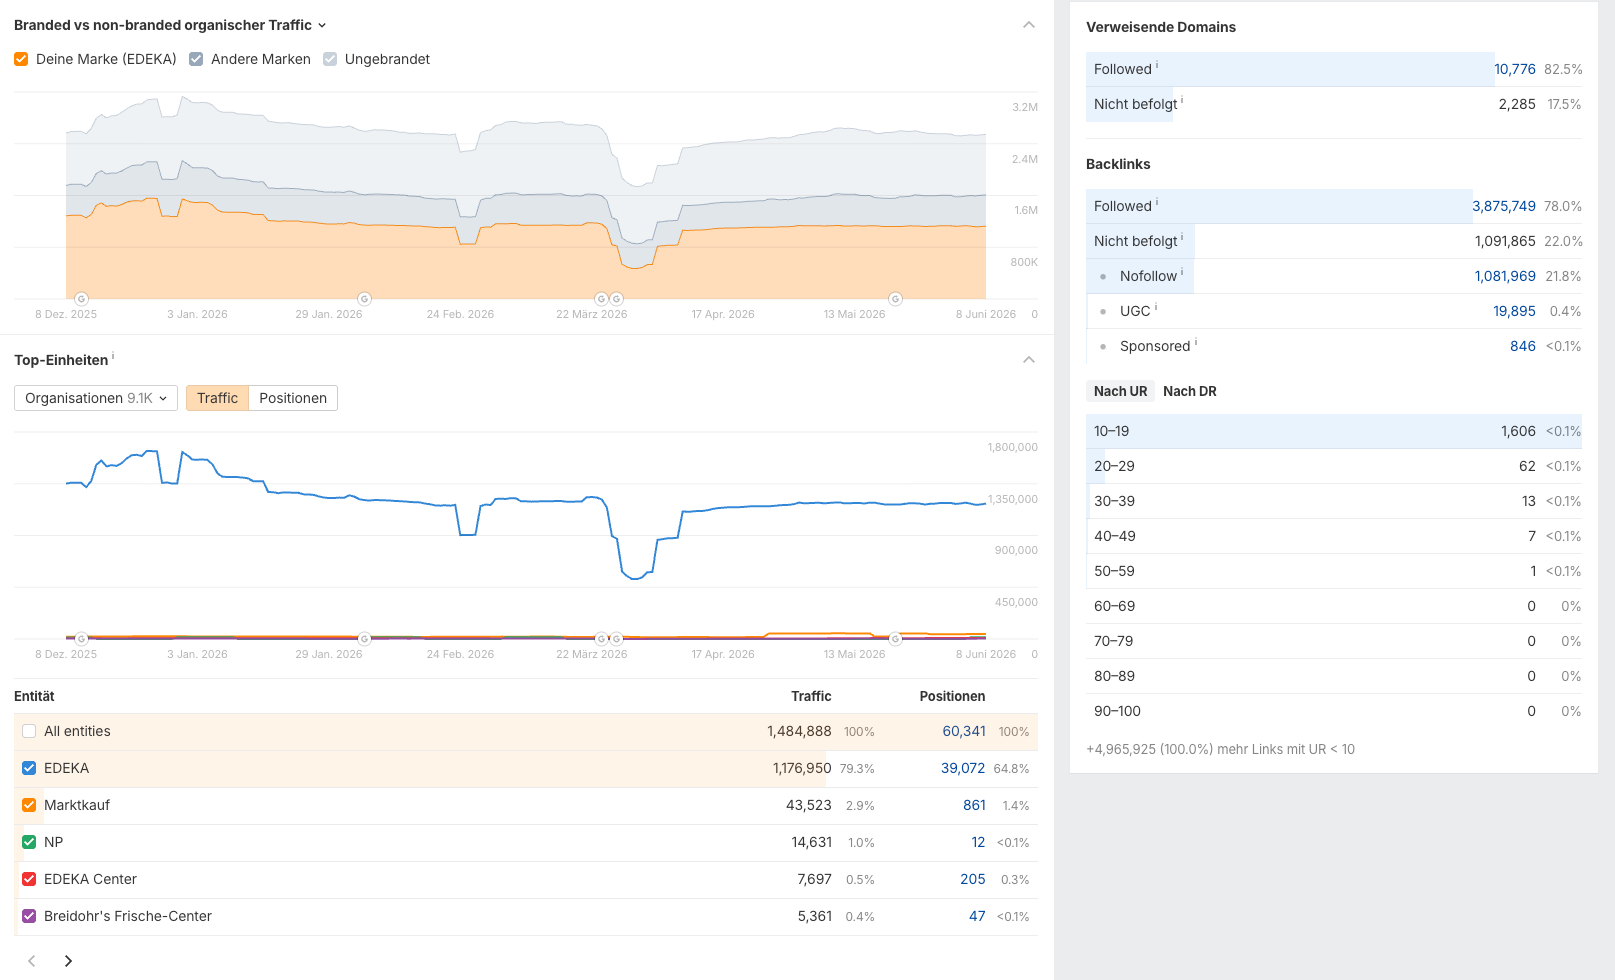Uncheck the Marktkauf entity checkbox
Viewport: 1615px width, 980px height.
pyautogui.click(x=29, y=805)
